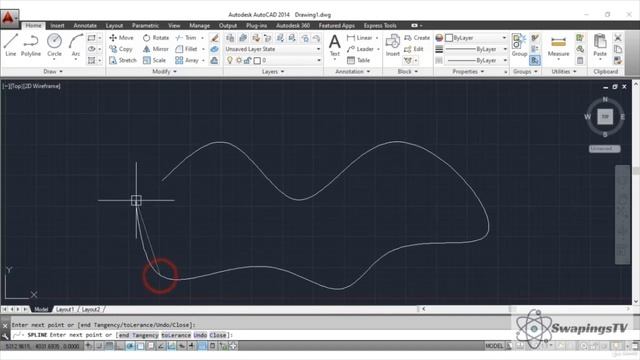This screenshot has height=360, width=640.
Task: Select the Polyline tool
Action: [x=31, y=45]
